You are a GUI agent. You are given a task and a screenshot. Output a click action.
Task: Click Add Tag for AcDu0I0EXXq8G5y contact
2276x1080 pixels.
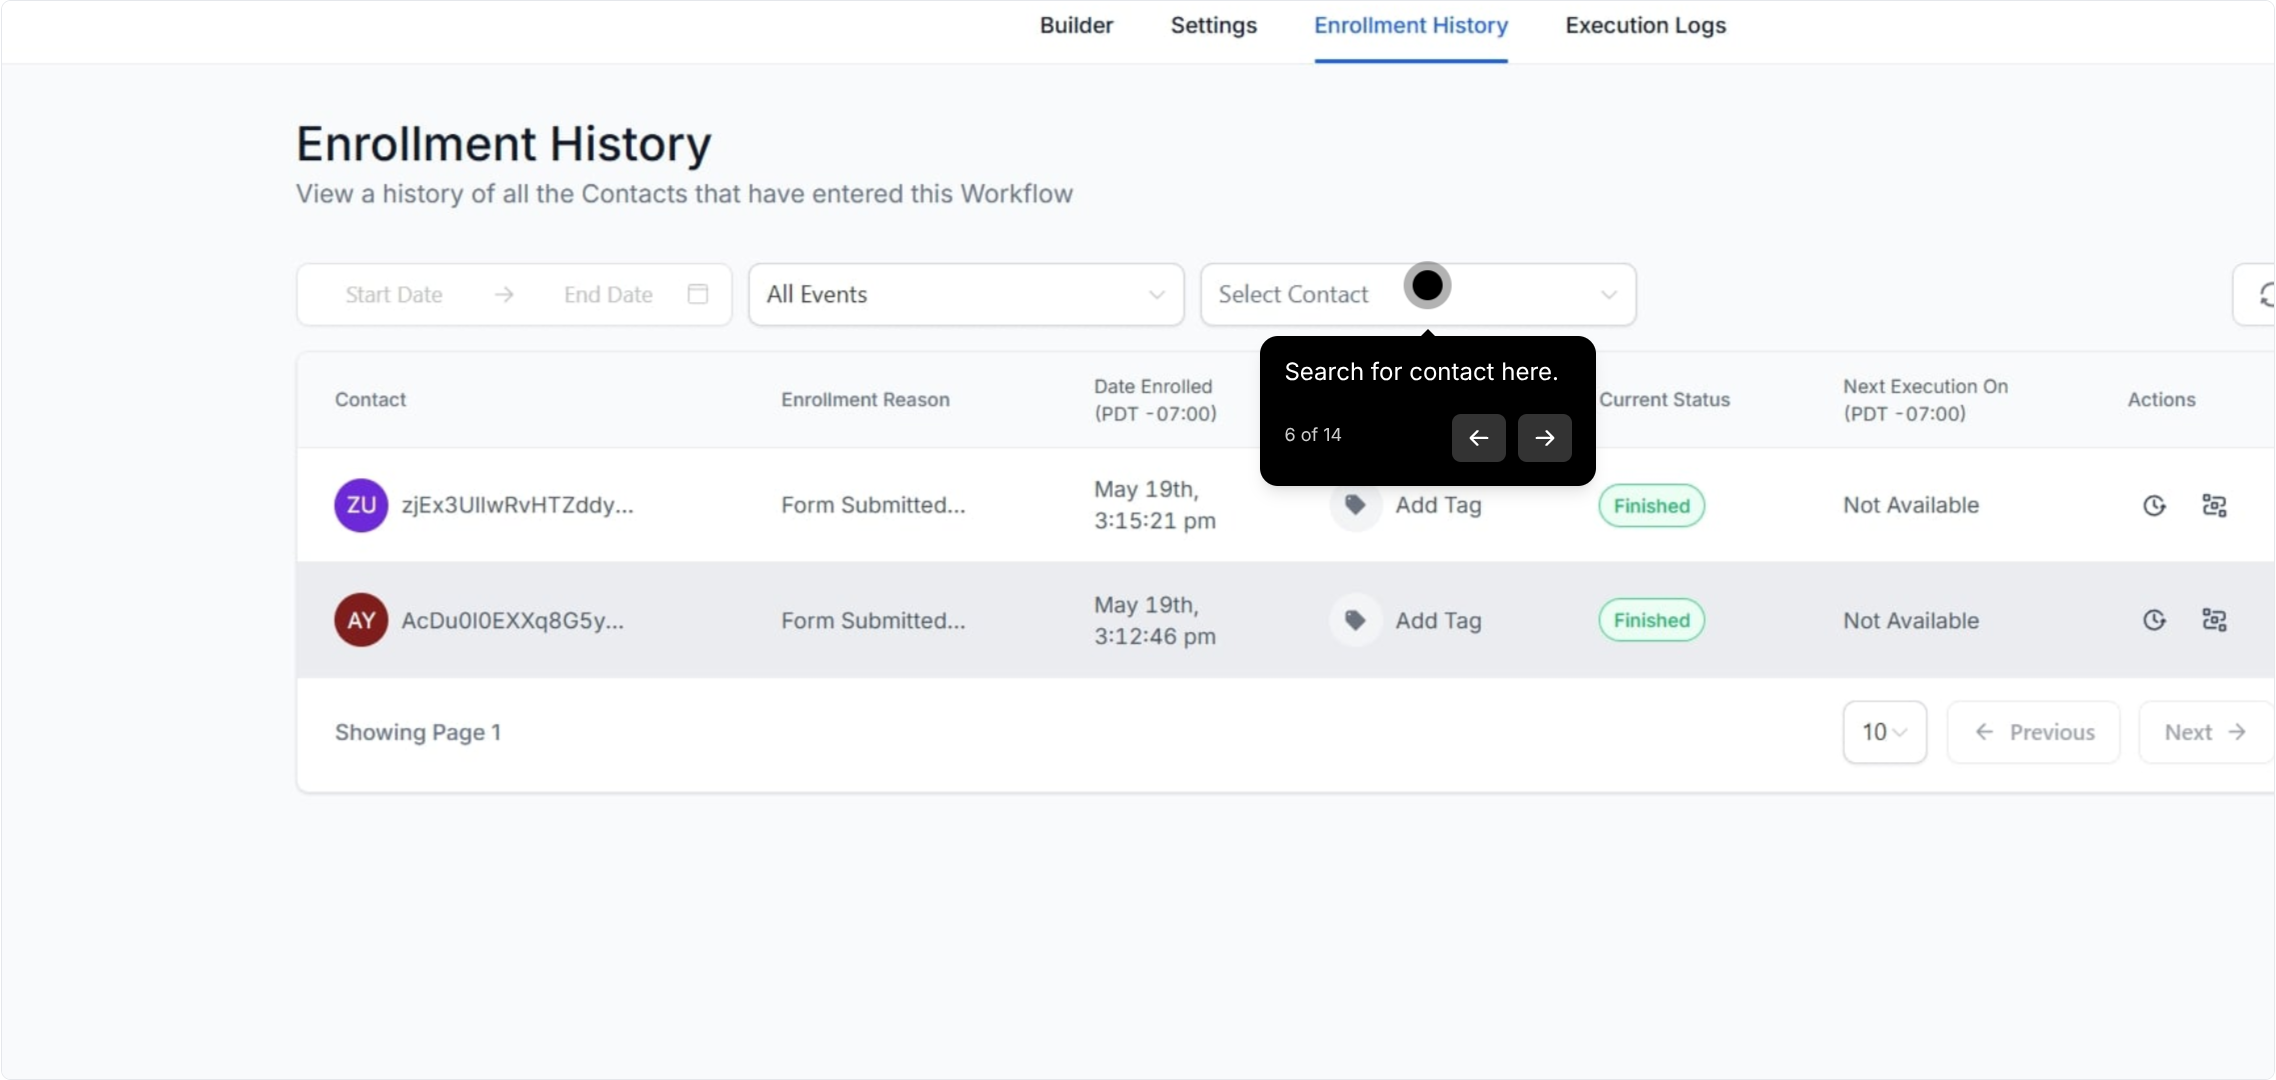(x=1438, y=620)
